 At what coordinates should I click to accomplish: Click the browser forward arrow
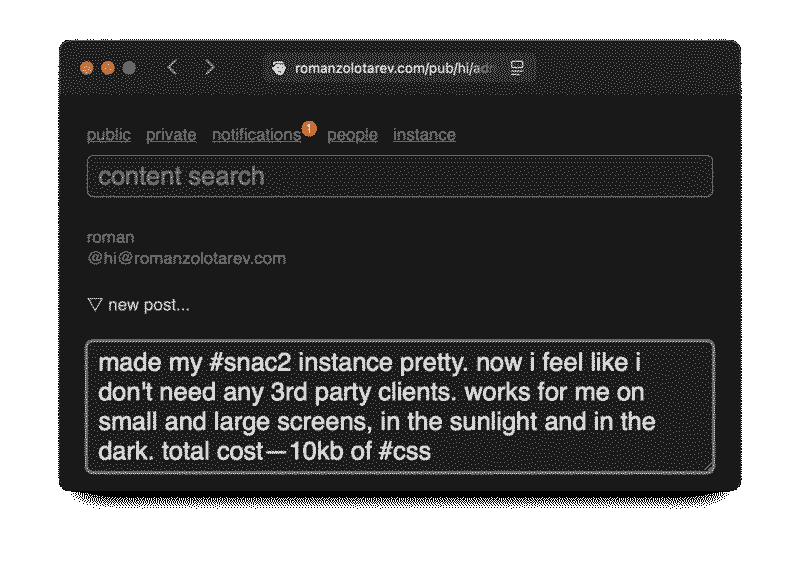pos(209,67)
